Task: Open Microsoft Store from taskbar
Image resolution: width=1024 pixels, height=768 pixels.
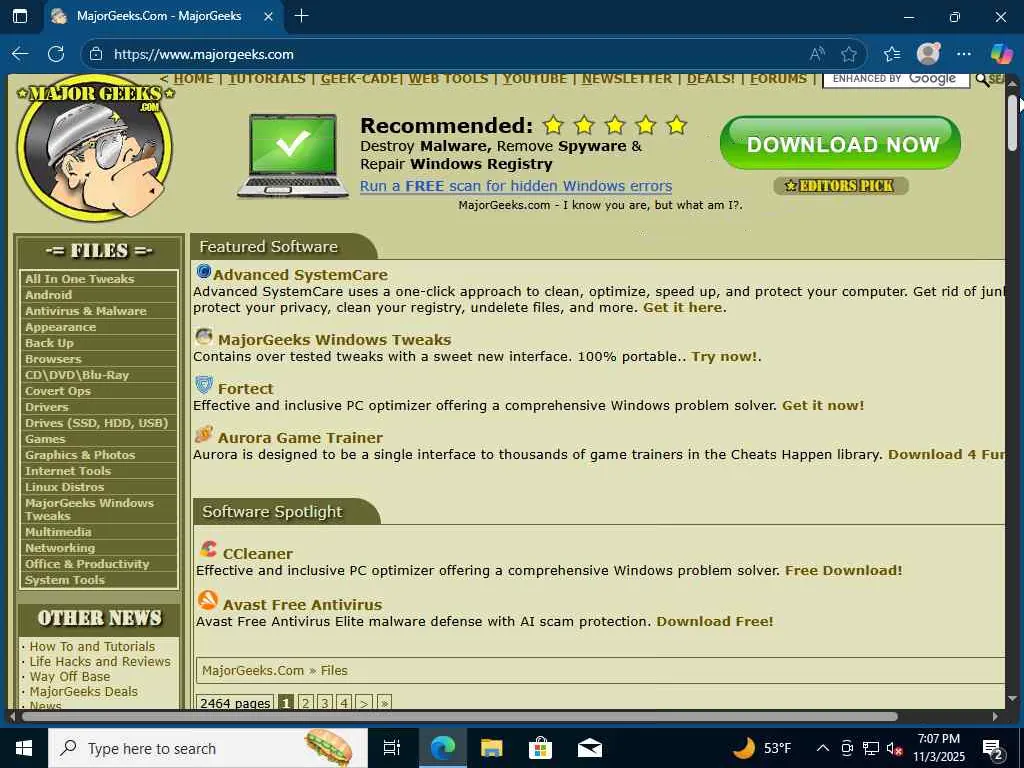Action: 540,748
